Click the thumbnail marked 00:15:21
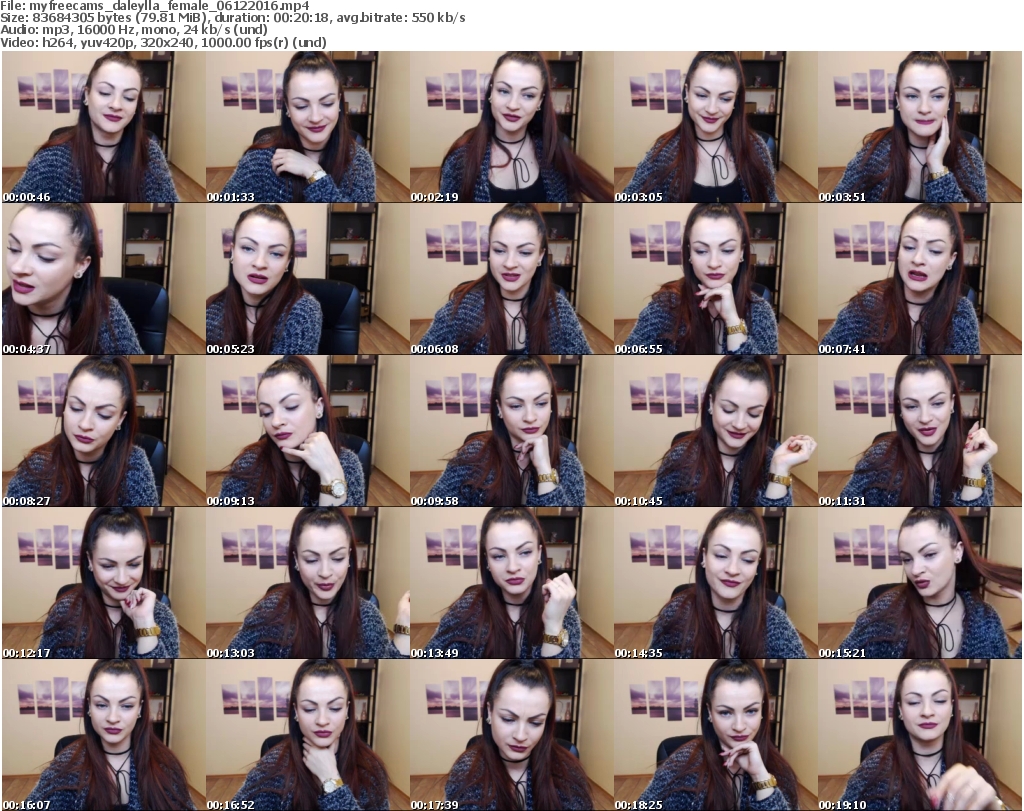Viewport: 1024px width, 811px height. (x=918, y=583)
